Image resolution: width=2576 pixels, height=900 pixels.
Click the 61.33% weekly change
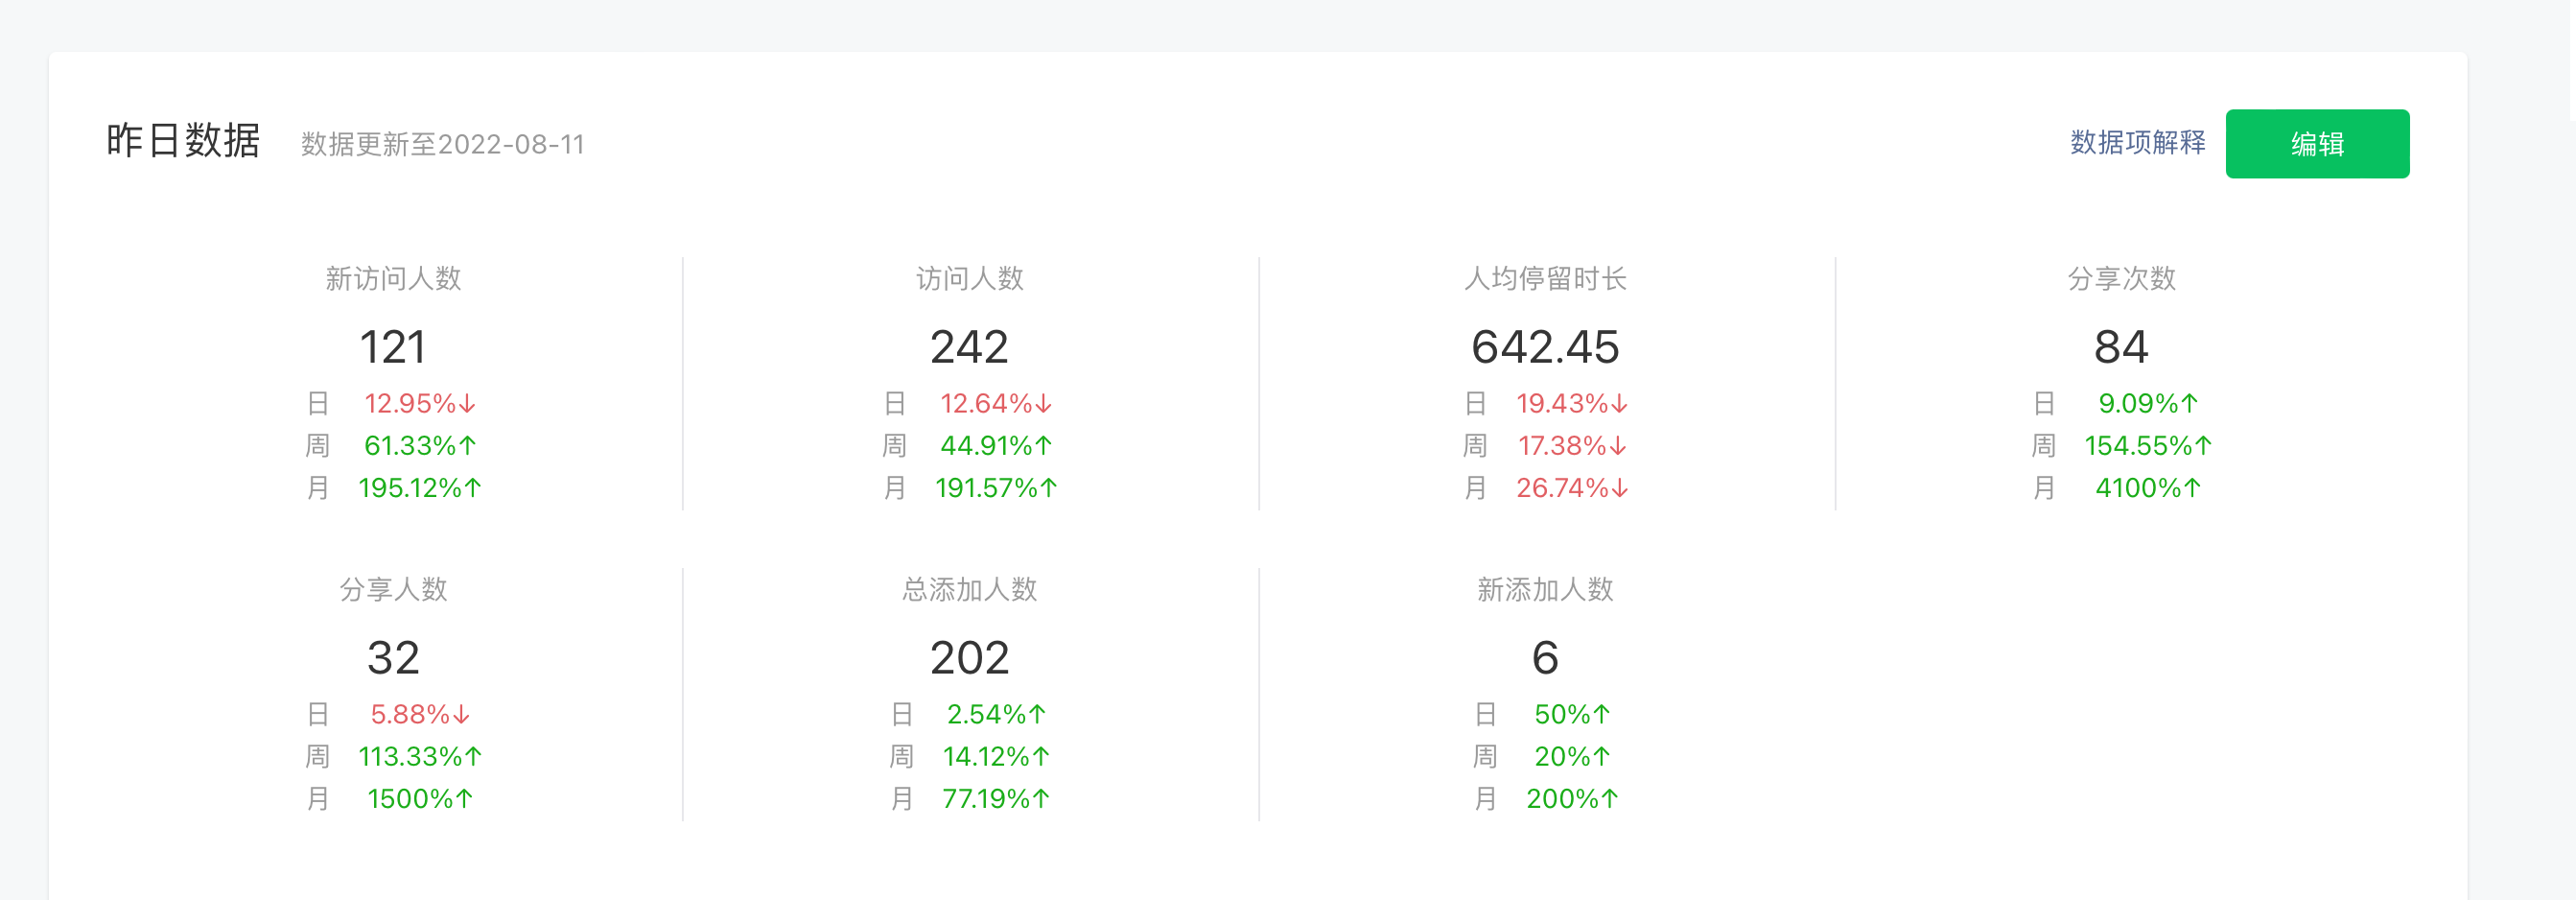420,446
